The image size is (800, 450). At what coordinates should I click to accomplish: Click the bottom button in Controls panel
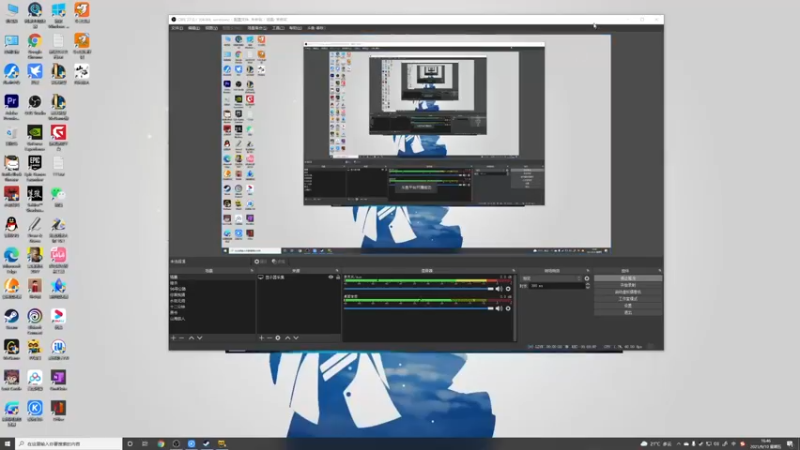coord(628,312)
